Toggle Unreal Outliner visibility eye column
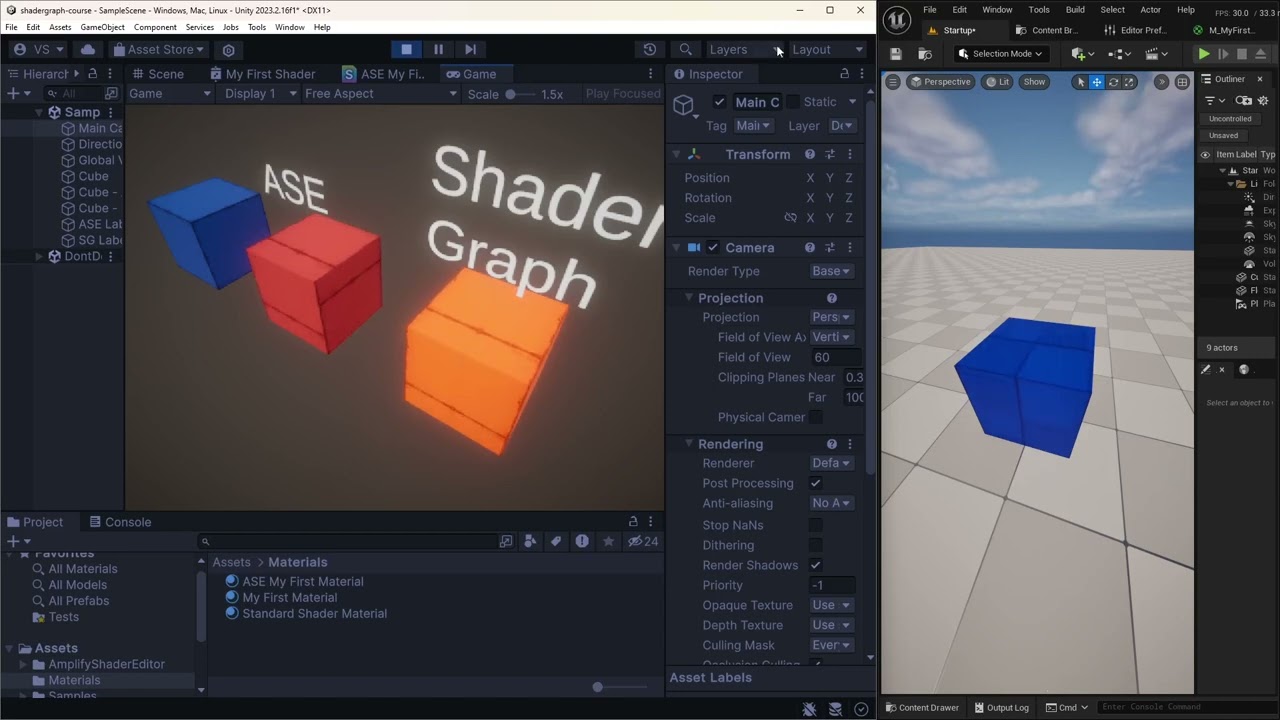 (1205, 155)
